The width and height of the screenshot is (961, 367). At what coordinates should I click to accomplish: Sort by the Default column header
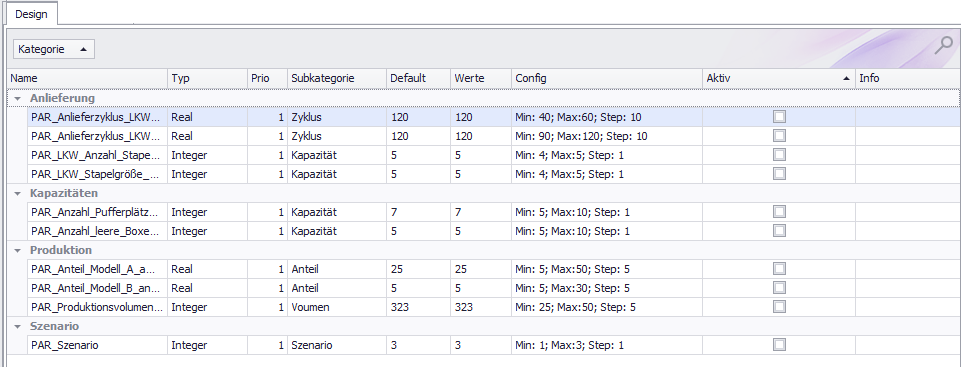(419, 78)
